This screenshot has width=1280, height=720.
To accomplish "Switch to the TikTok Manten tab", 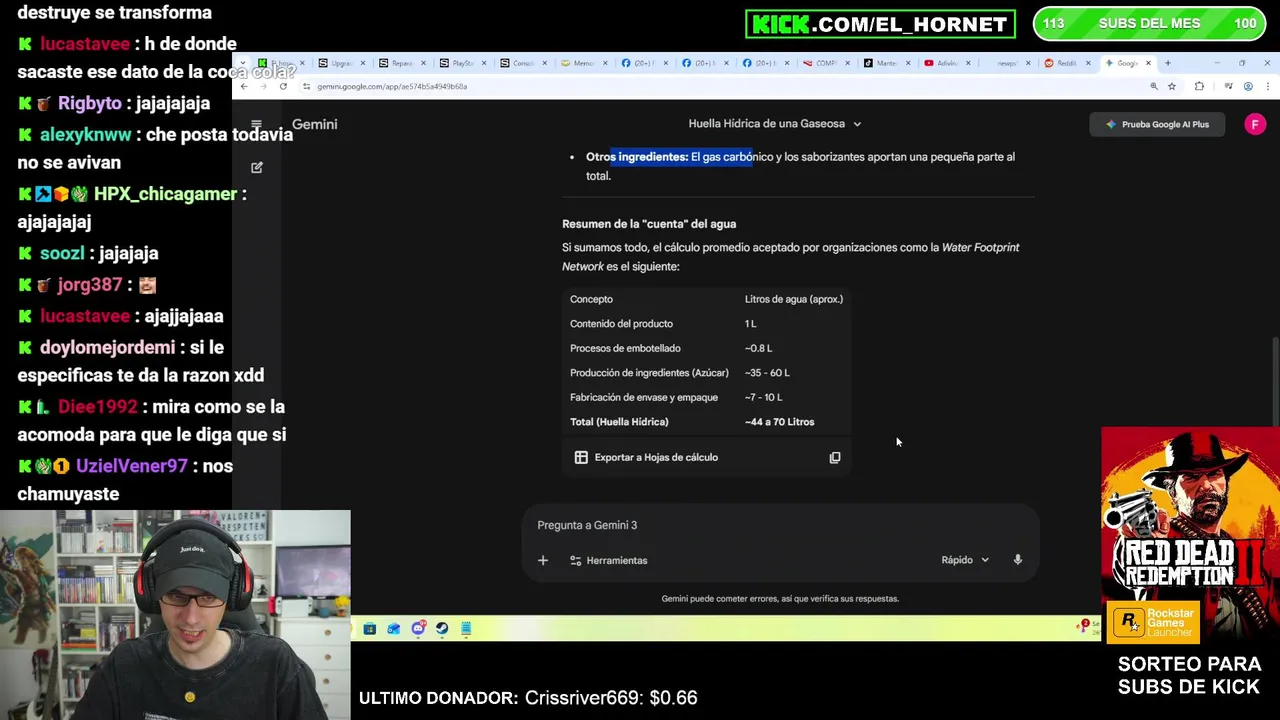I will coord(887,63).
